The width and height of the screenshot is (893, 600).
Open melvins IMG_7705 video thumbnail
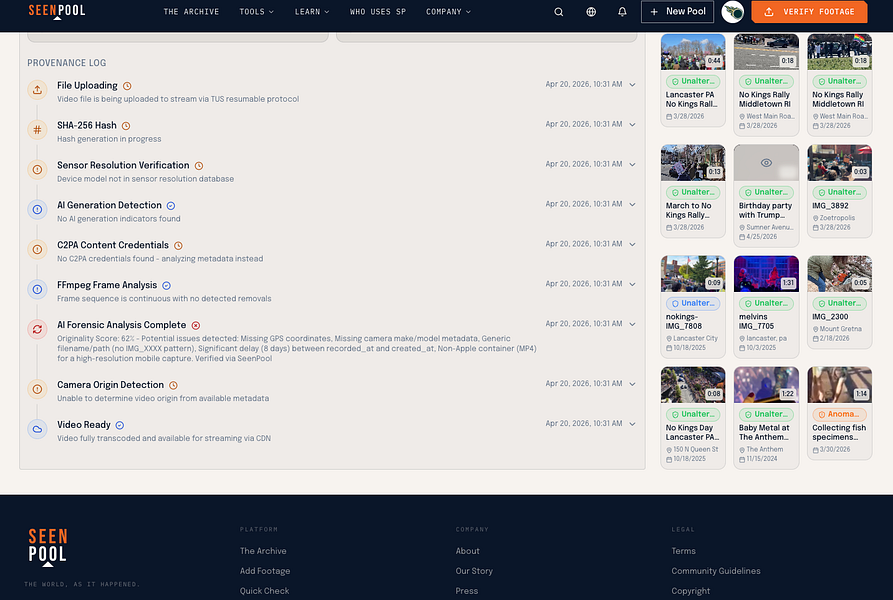(x=766, y=274)
